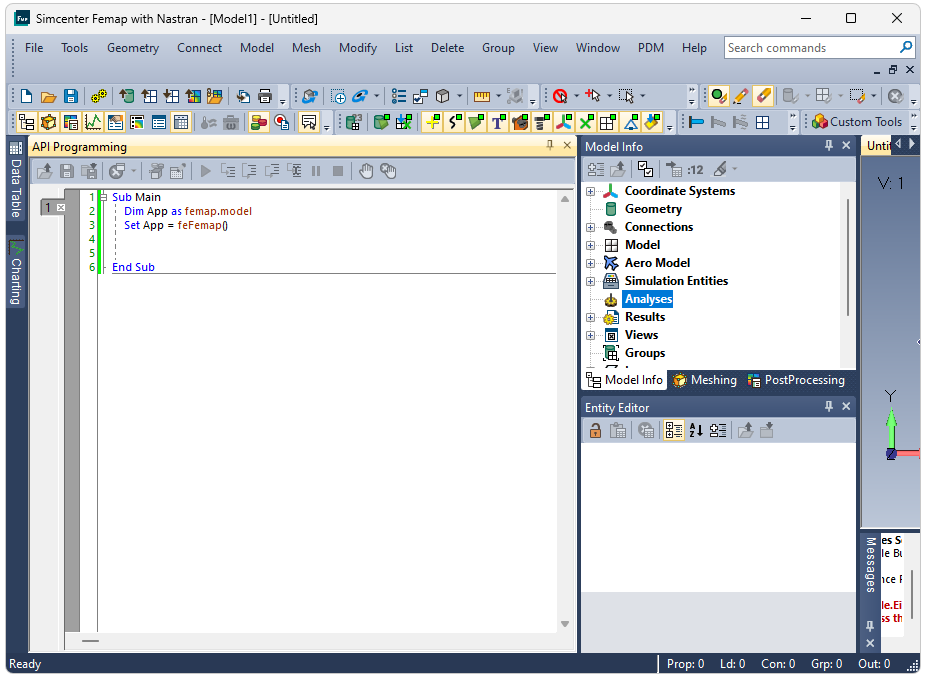925x679 pixels.
Task: Click the blue Rebuild/Regenerate icon
Action: pos(359,96)
